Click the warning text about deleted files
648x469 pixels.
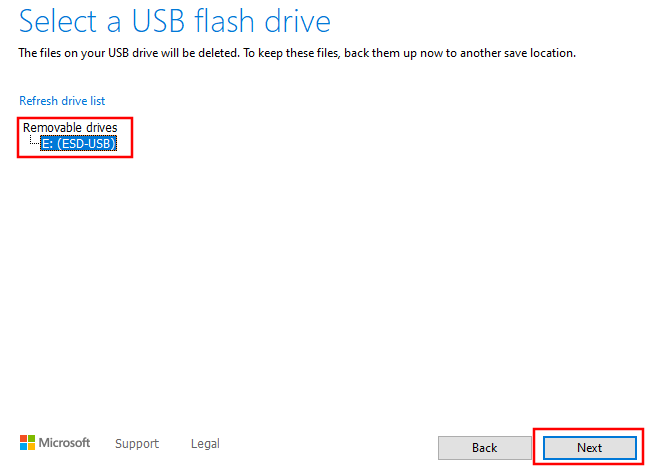coord(297,53)
